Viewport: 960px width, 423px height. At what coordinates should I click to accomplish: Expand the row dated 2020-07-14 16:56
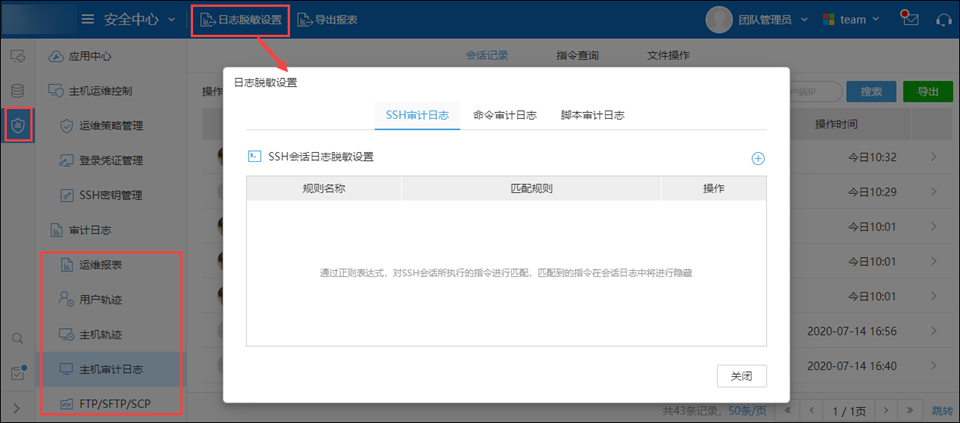(934, 331)
